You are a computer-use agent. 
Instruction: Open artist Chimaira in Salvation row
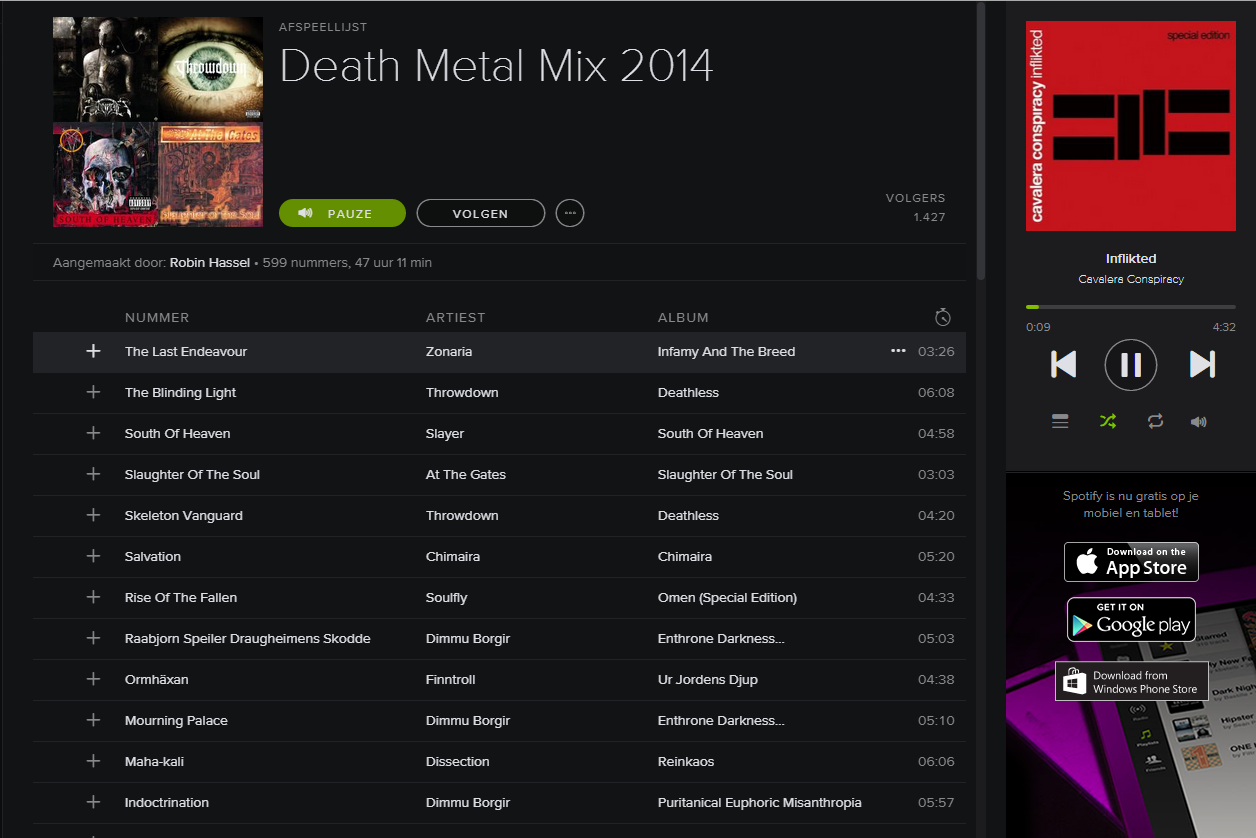tap(453, 556)
